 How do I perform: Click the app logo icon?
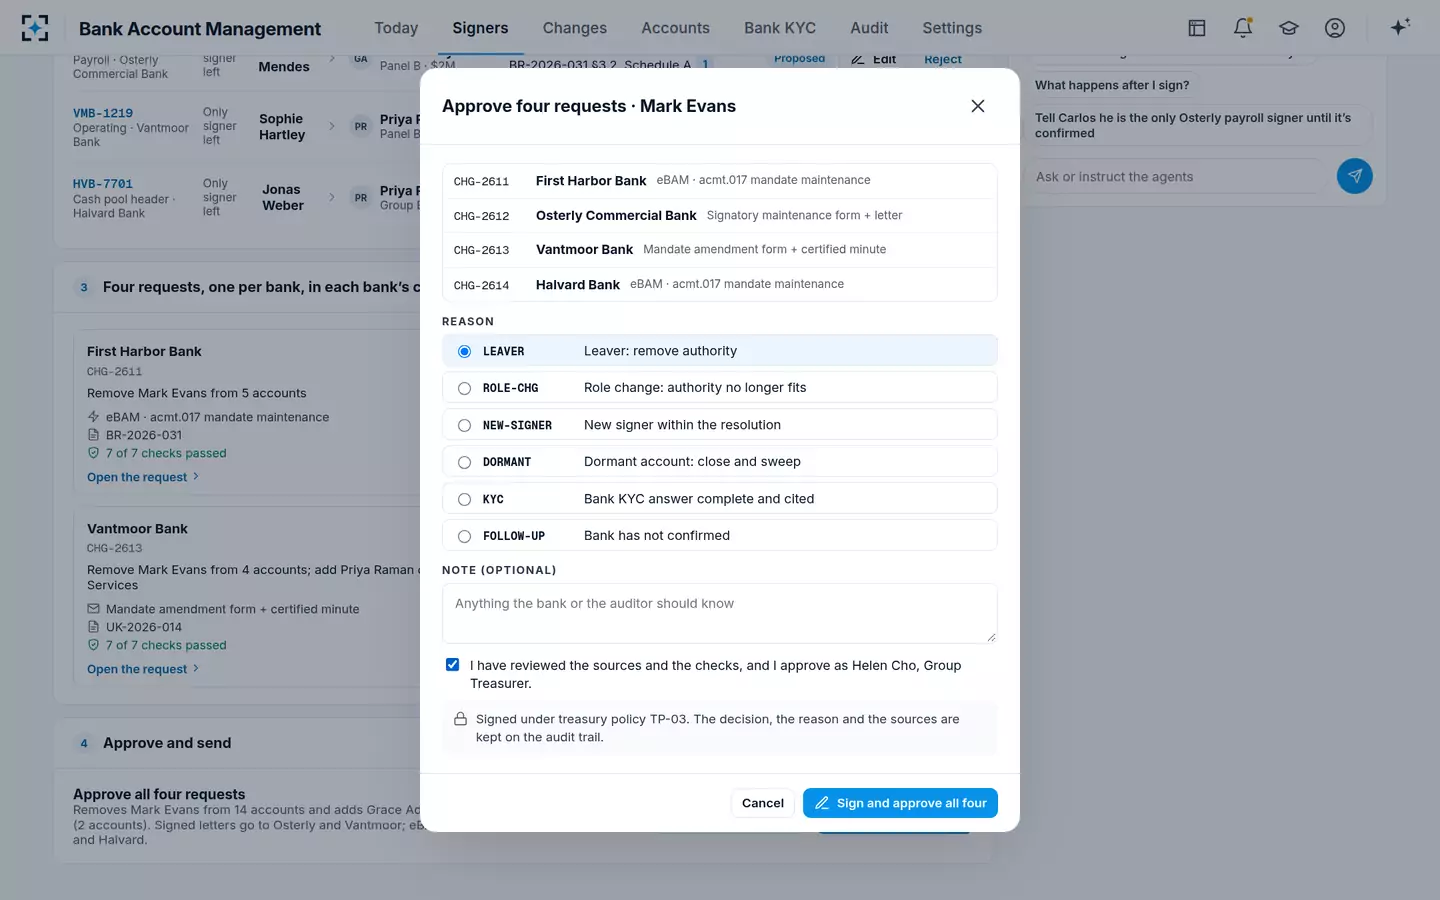point(35,28)
